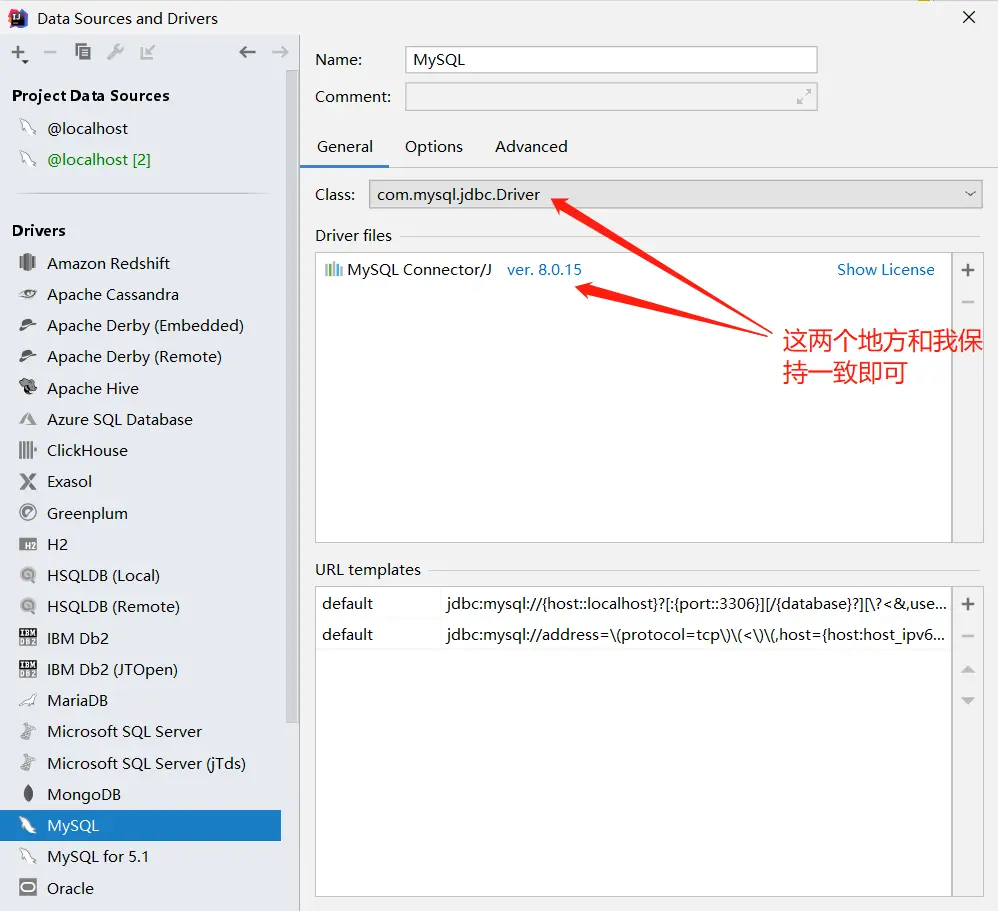The height and width of the screenshot is (911, 998).
Task: Click the Oracle driver icon
Action: [28, 887]
